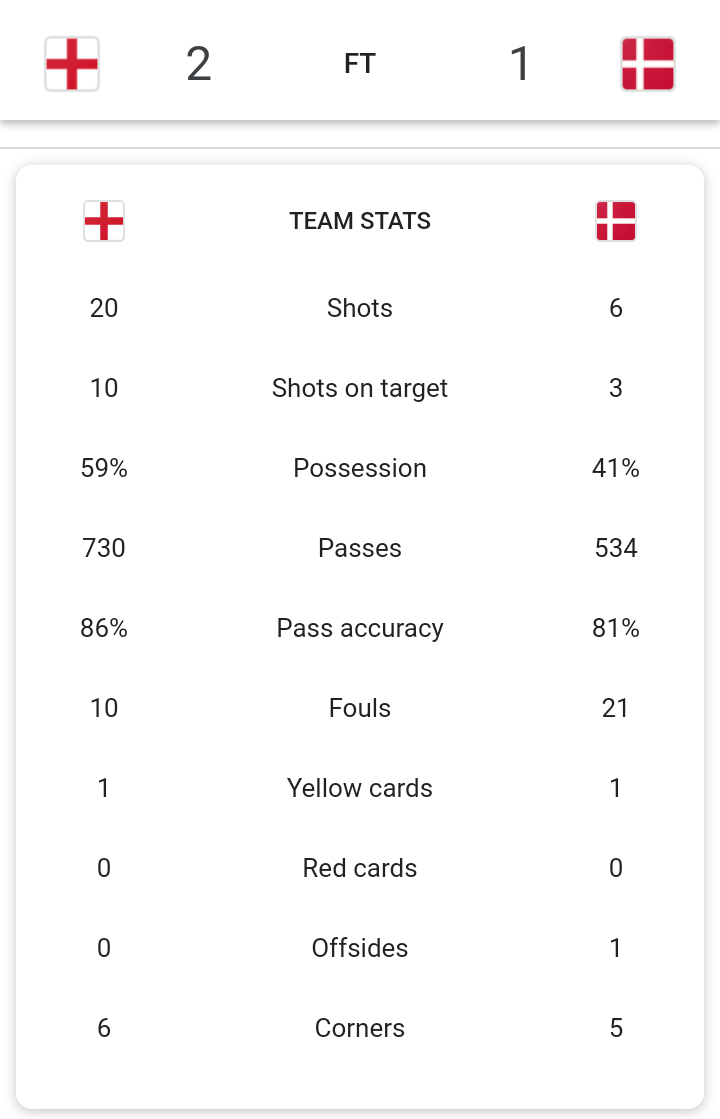Select the Denmark flag in Team Stats card
Viewport: 720px width, 1119px height.
[x=616, y=221]
